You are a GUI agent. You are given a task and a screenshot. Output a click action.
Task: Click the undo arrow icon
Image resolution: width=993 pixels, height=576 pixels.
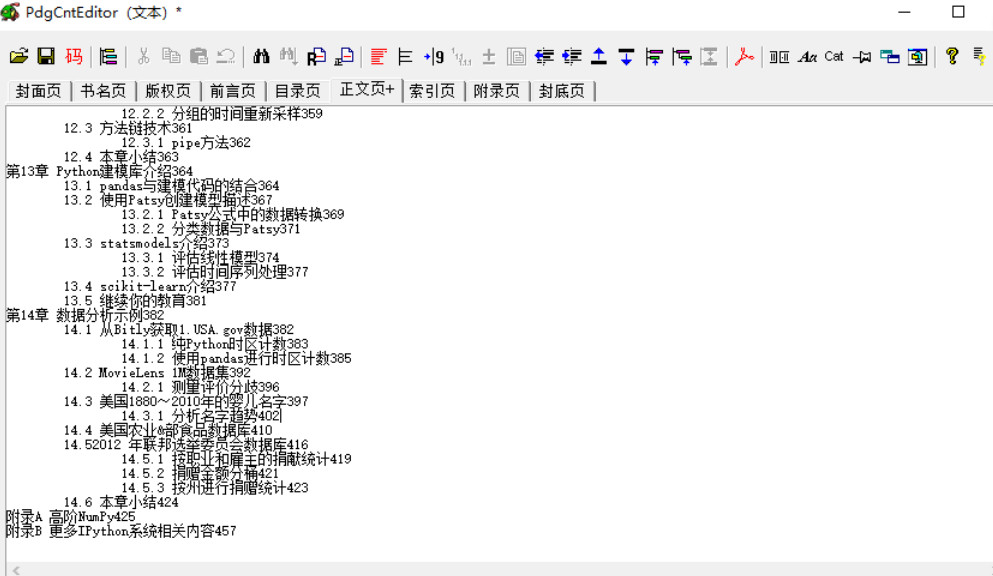226,56
